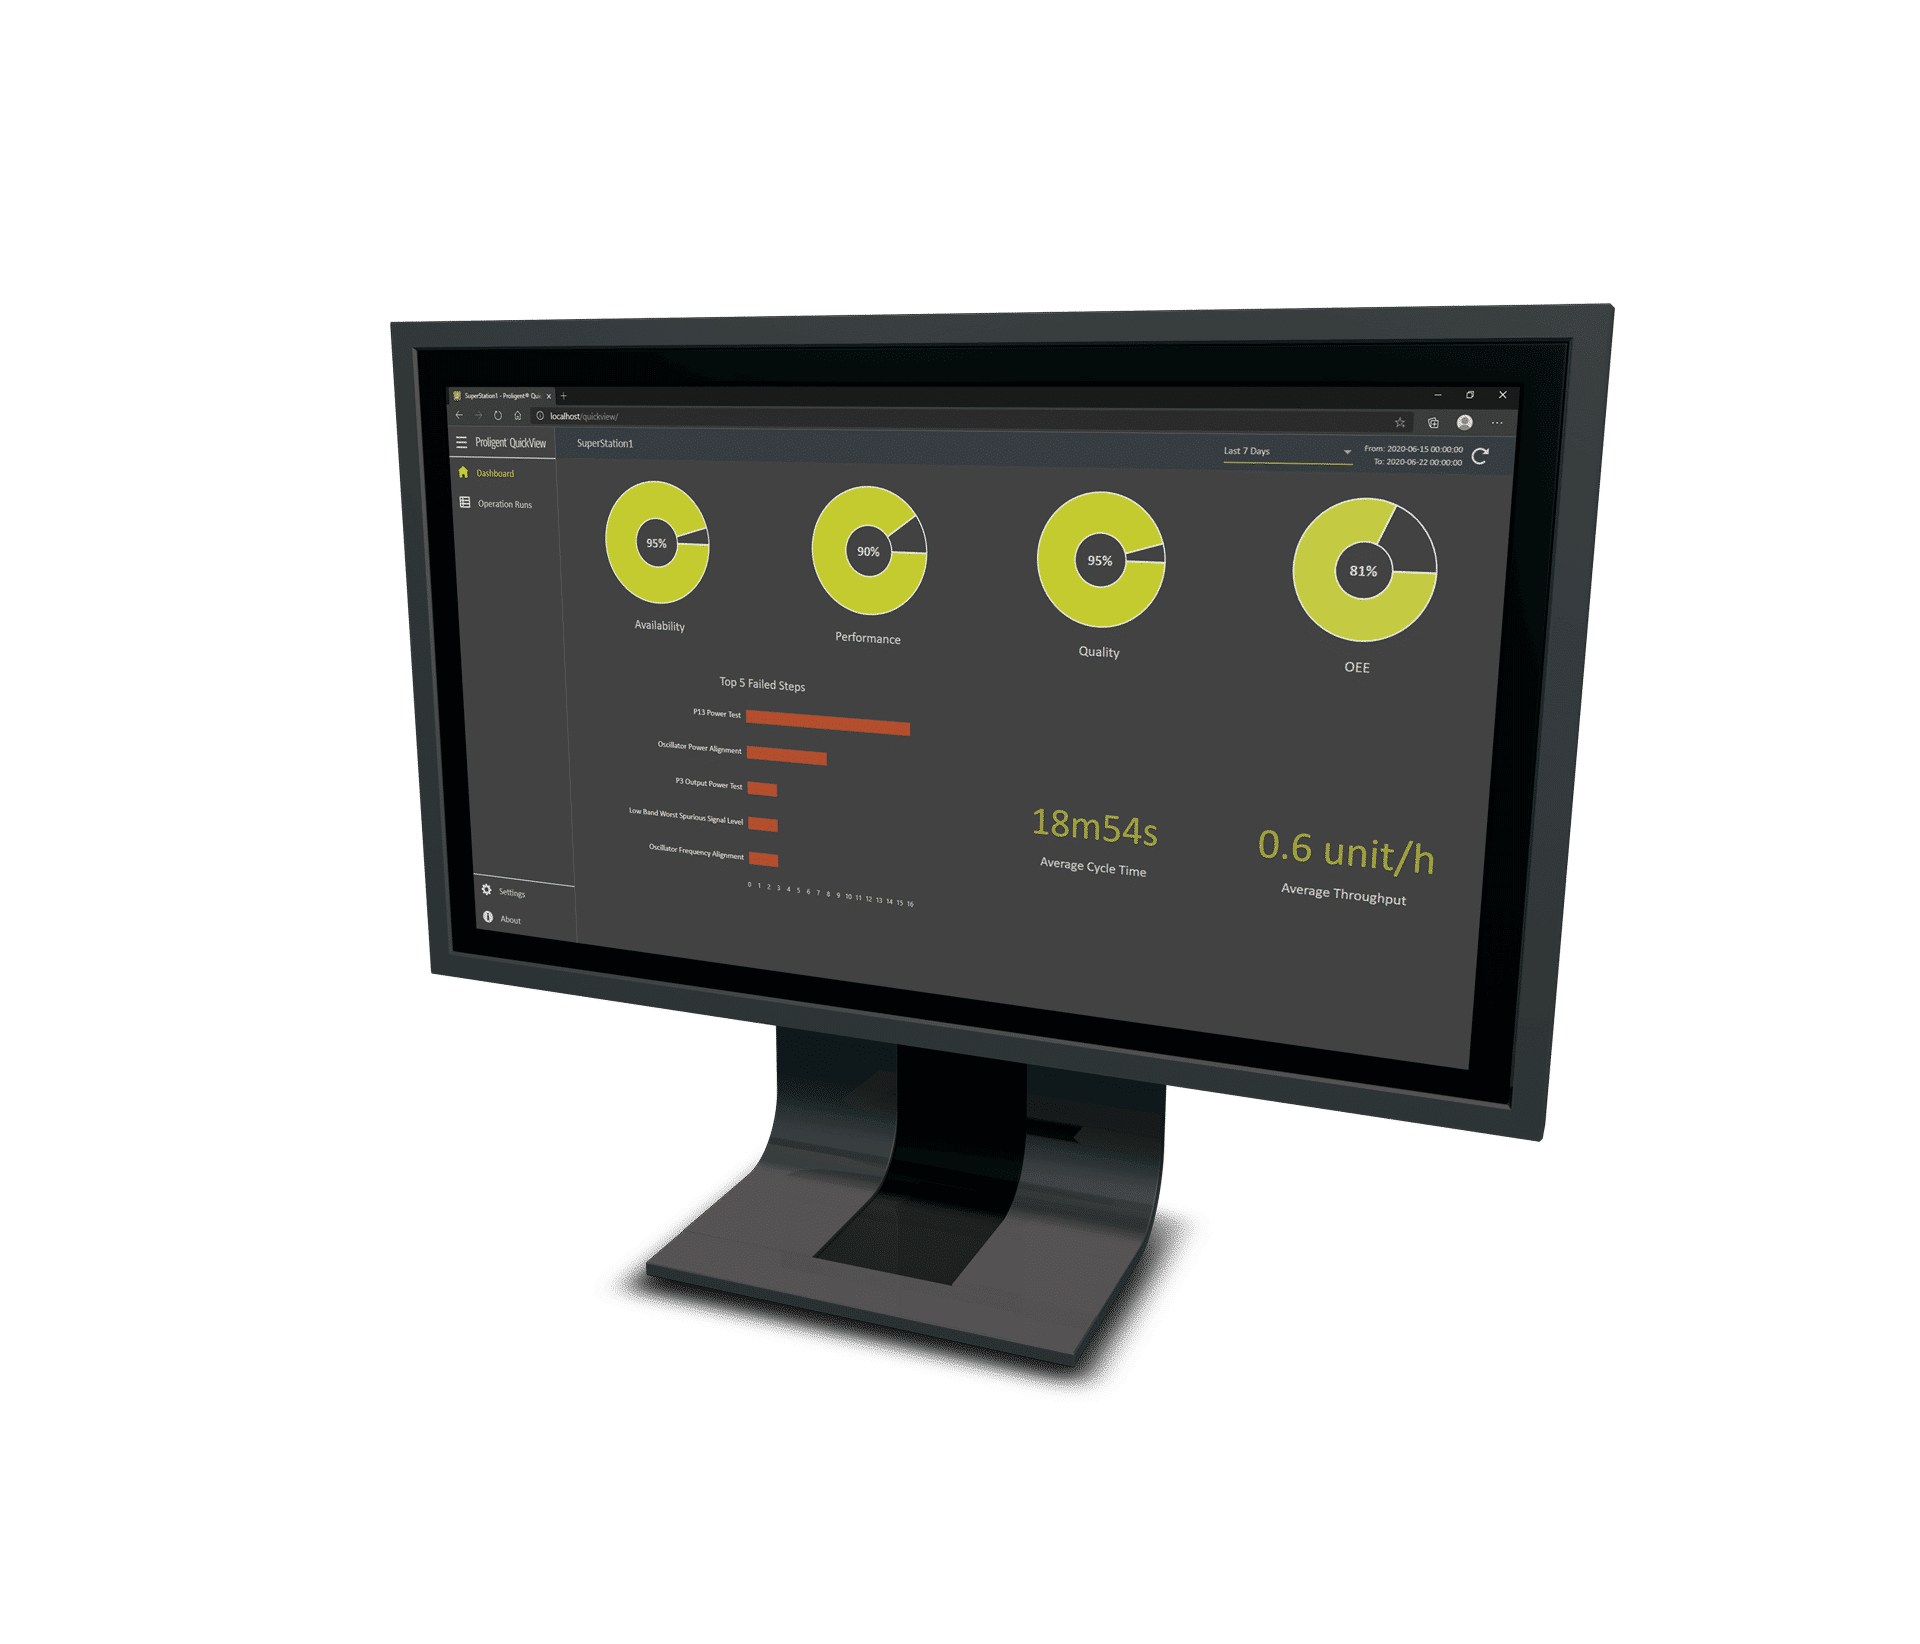The height and width of the screenshot is (1644, 1920).
Task: Expand the Last 7 Days dropdown
Action: click(1338, 449)
